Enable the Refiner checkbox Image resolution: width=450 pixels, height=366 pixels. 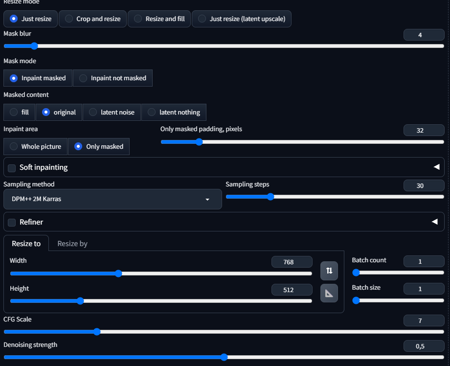pos(12,222)
